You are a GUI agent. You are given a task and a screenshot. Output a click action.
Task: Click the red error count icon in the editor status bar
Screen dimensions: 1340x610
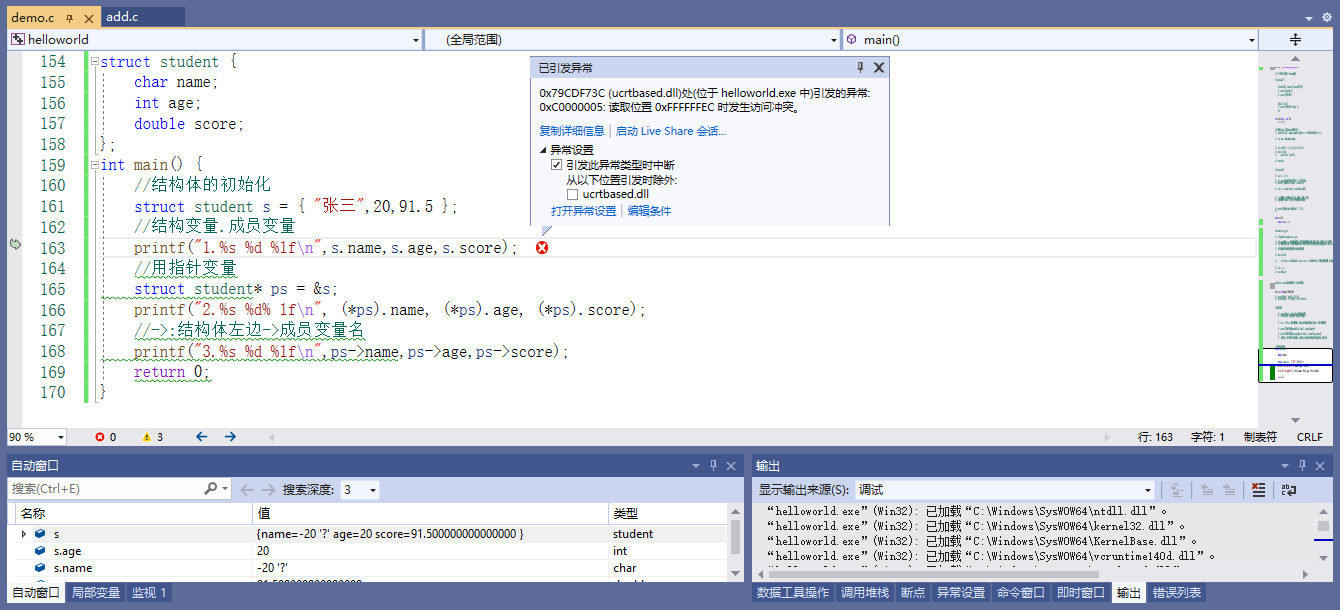point(99,437)
